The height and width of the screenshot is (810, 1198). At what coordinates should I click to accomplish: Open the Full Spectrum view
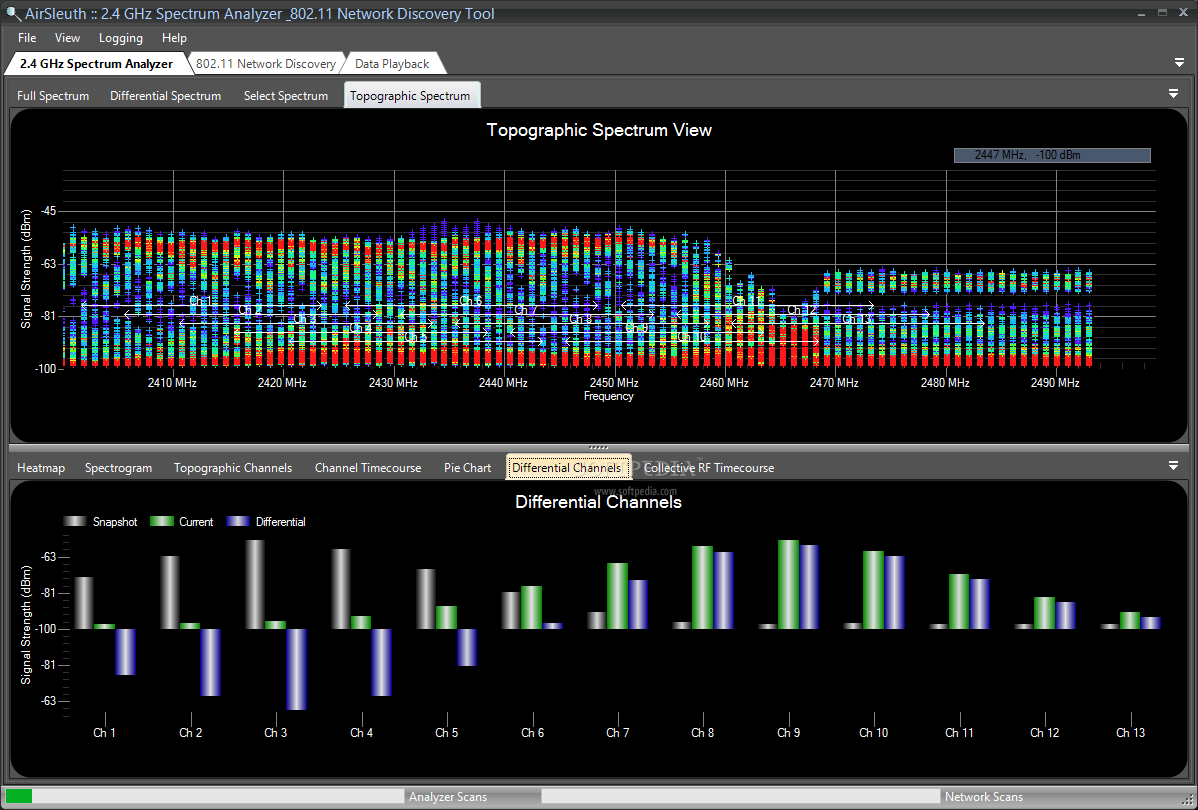coord(53,96)
